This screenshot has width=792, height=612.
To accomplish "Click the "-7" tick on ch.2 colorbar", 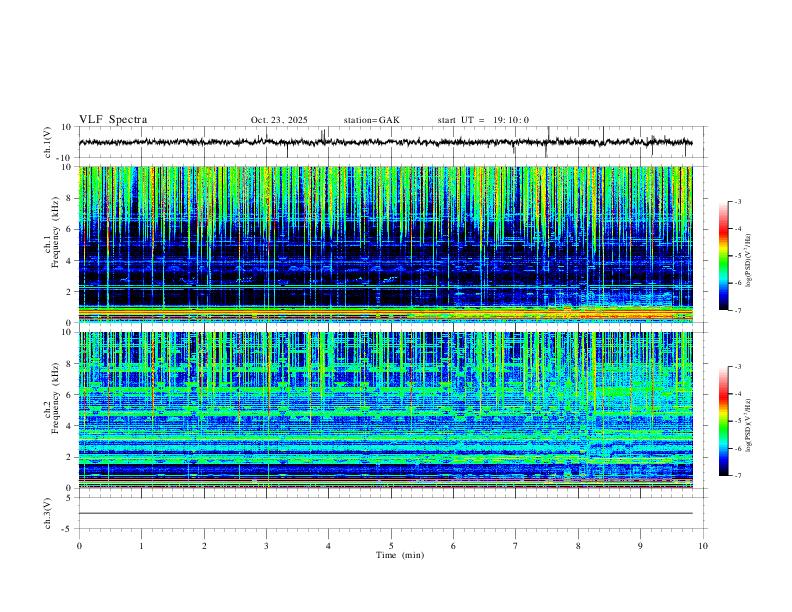I will tap(737, 476).
